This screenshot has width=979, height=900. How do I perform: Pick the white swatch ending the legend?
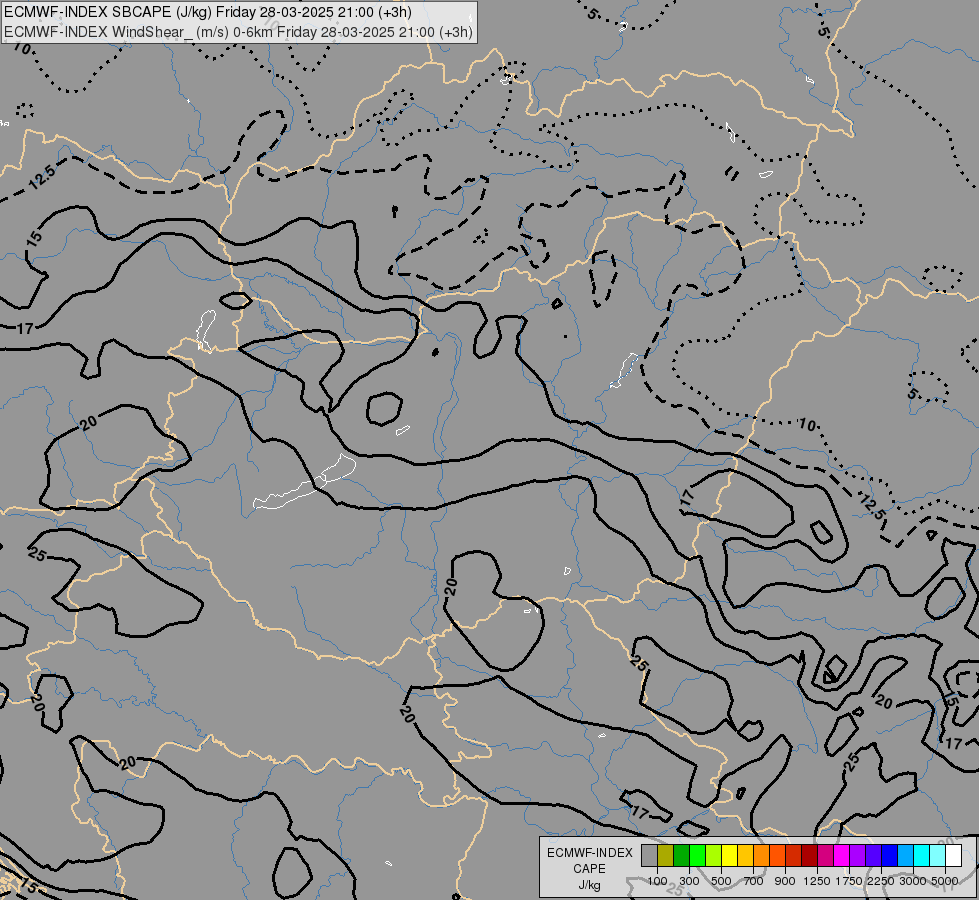tap(953, 856)
